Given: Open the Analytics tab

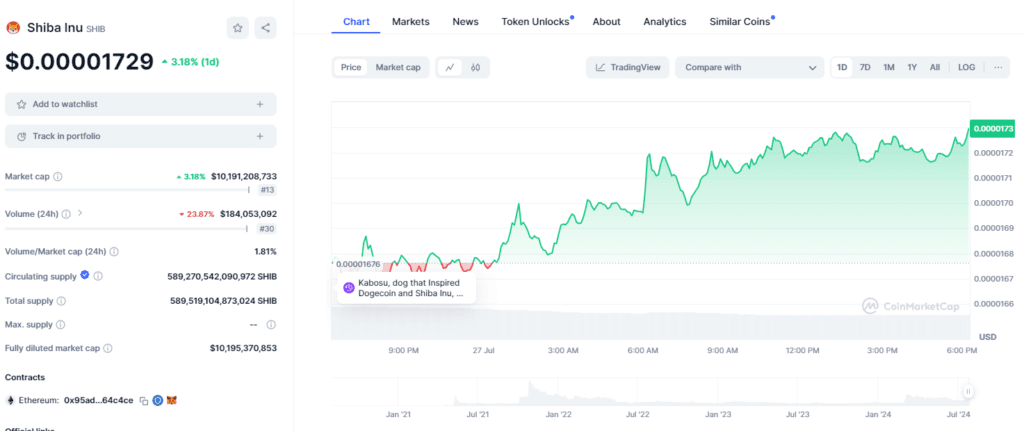Looking at the screenshot, I should pos(665,22).
